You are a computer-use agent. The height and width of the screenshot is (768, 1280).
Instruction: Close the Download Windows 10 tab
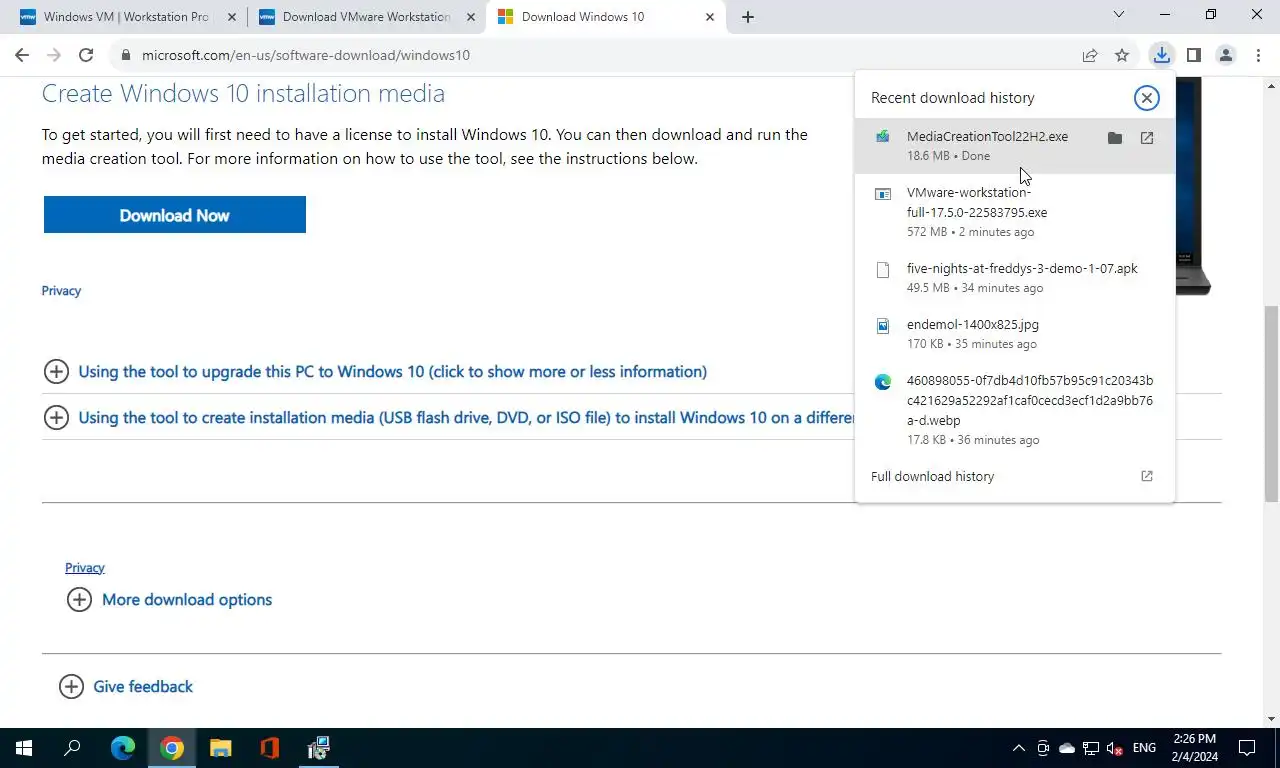(x=710, y=17)
